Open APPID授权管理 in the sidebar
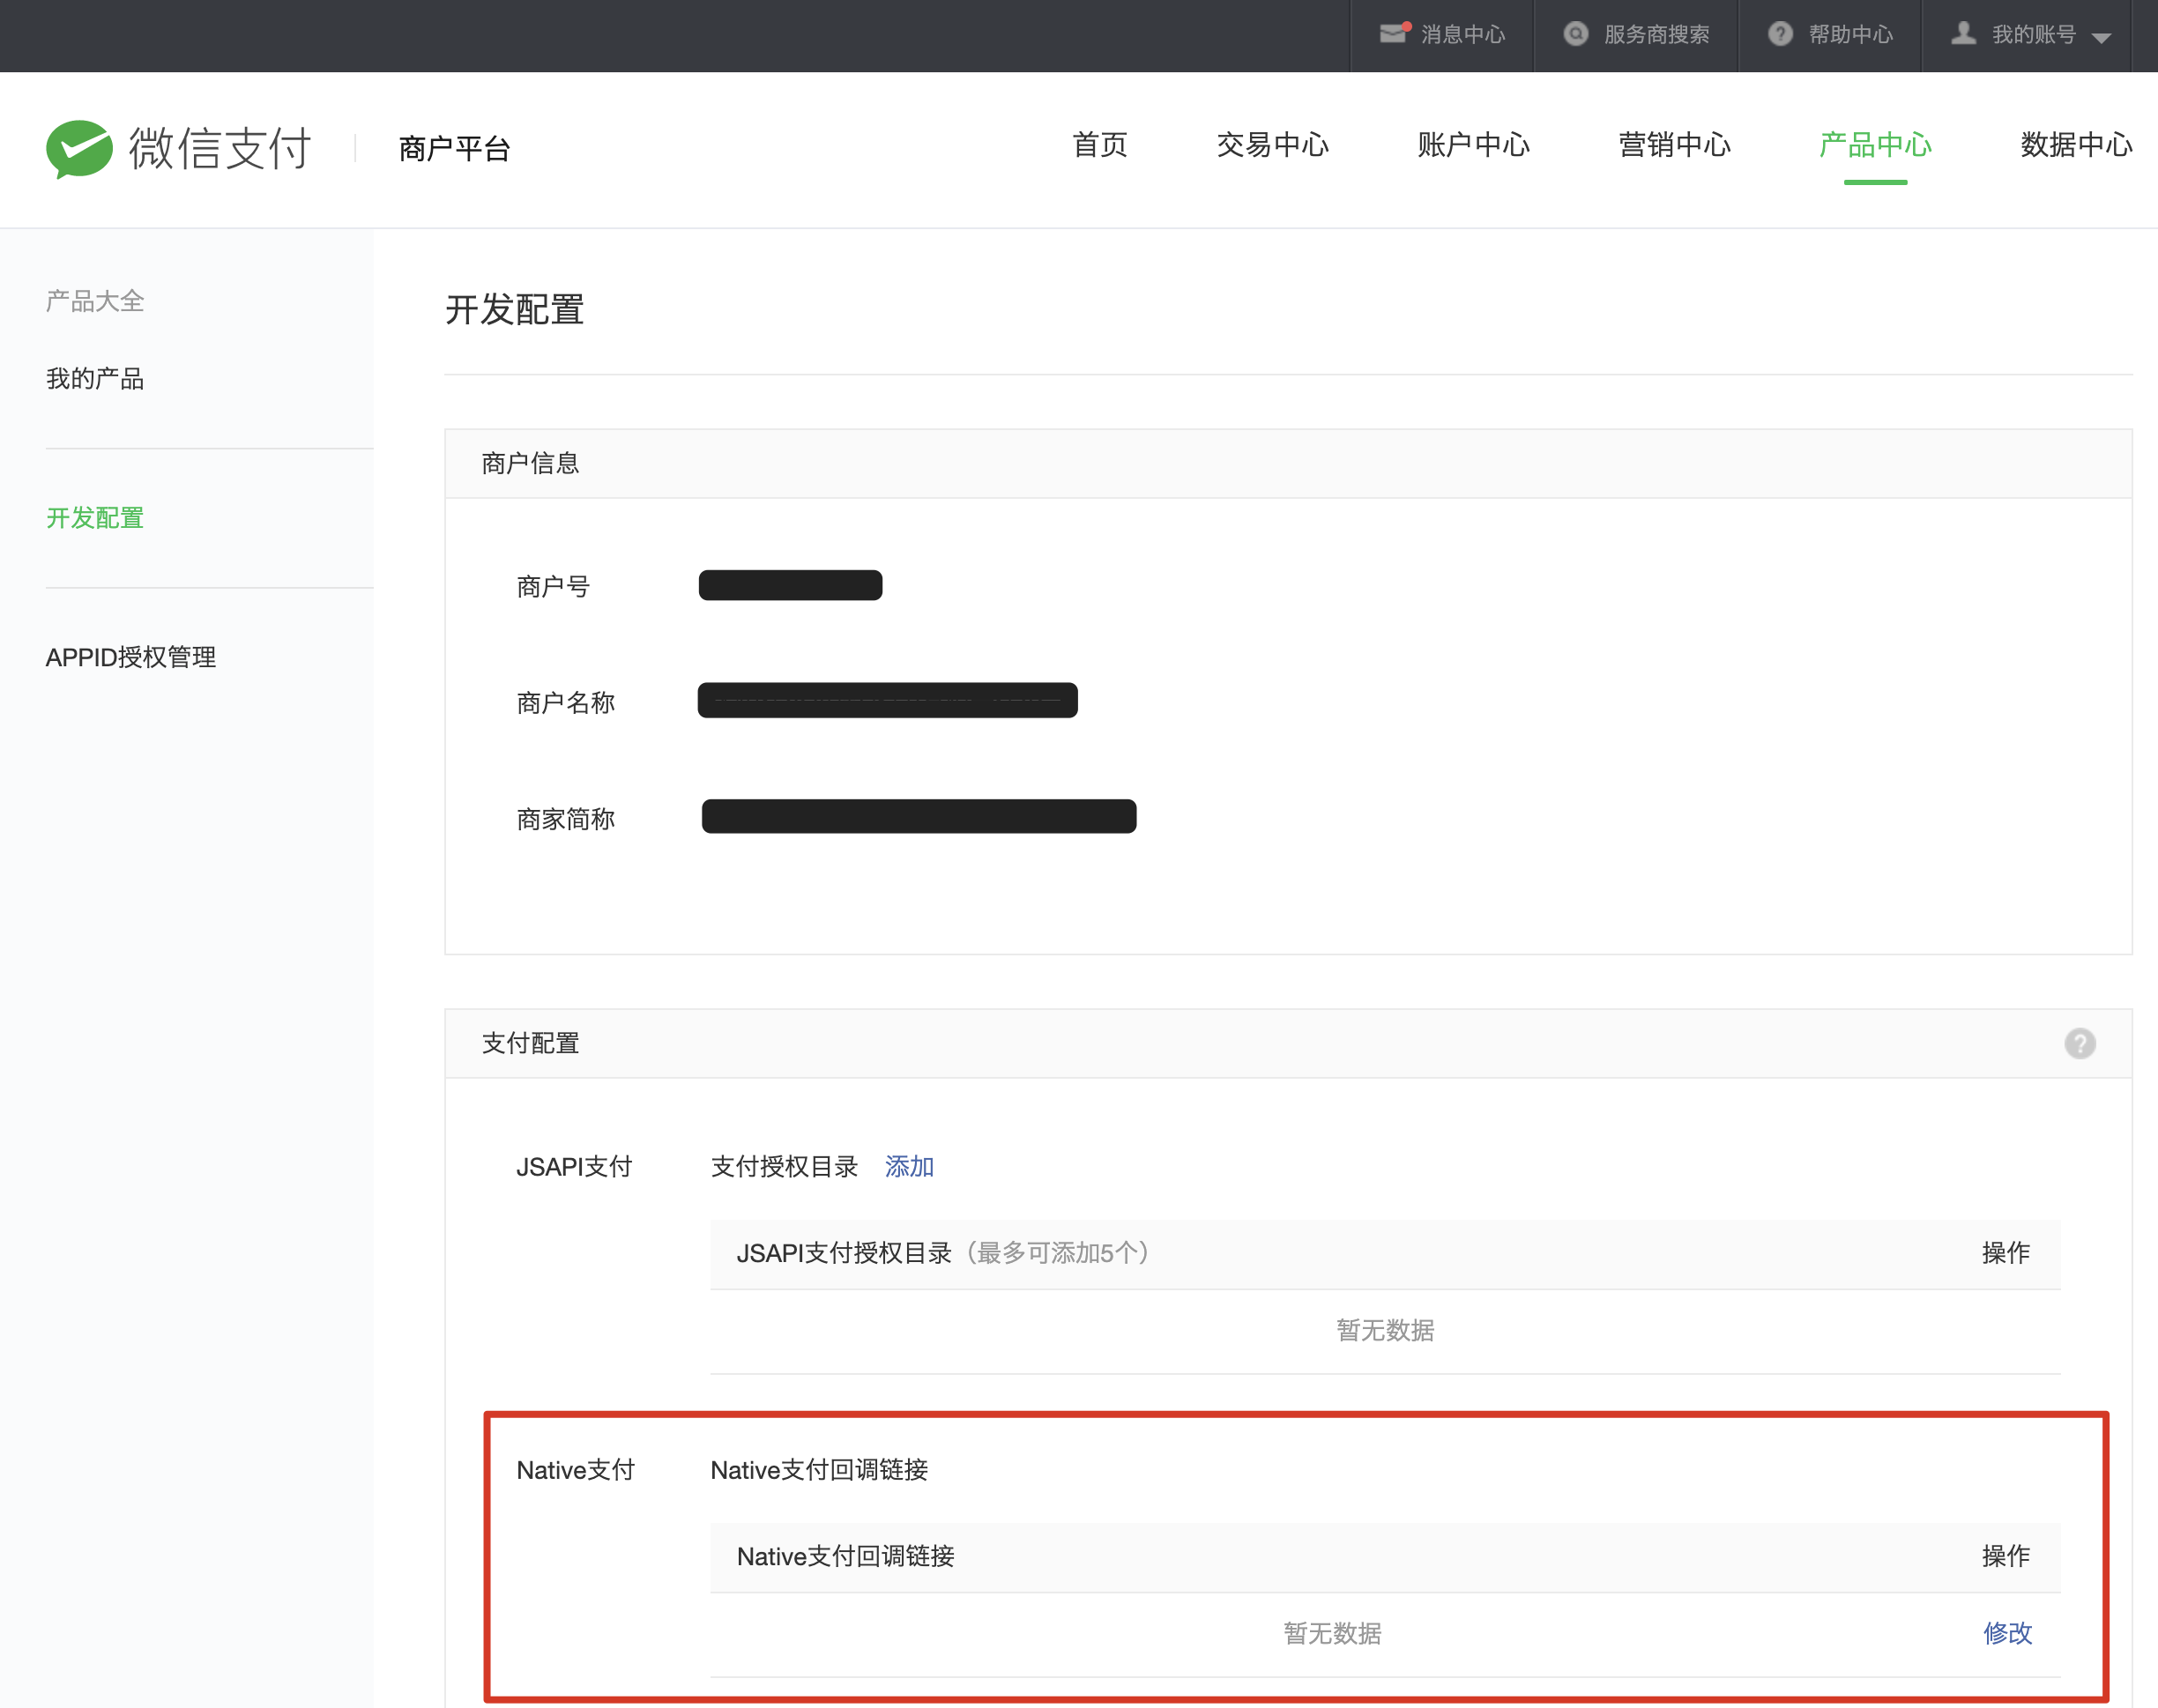 [x=131, y=657]
